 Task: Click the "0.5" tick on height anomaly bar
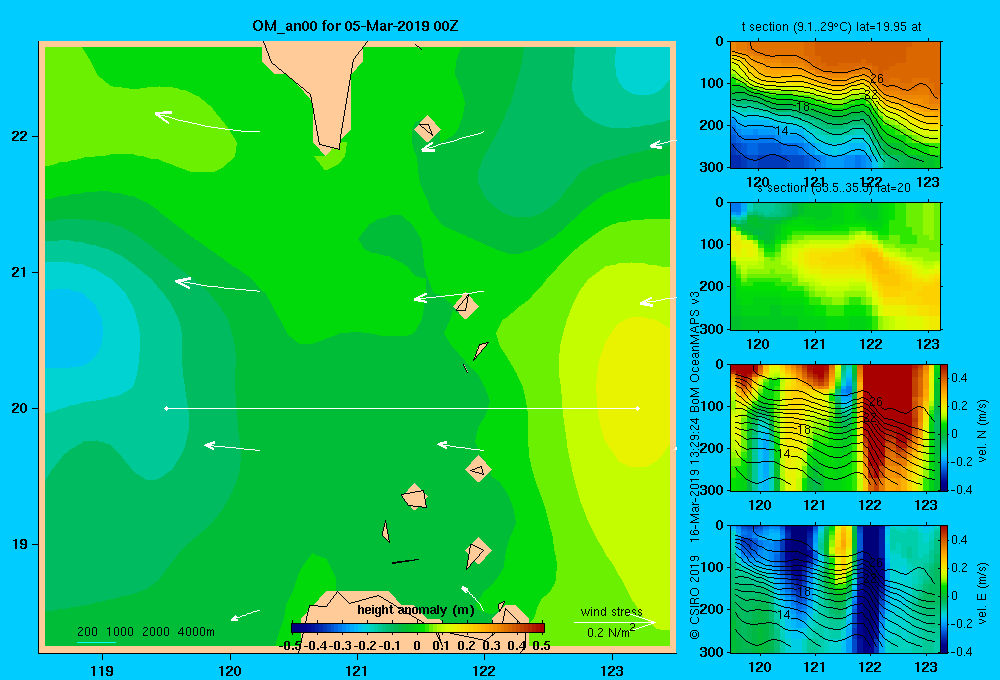pyautogui.click(x=541, y=646)
